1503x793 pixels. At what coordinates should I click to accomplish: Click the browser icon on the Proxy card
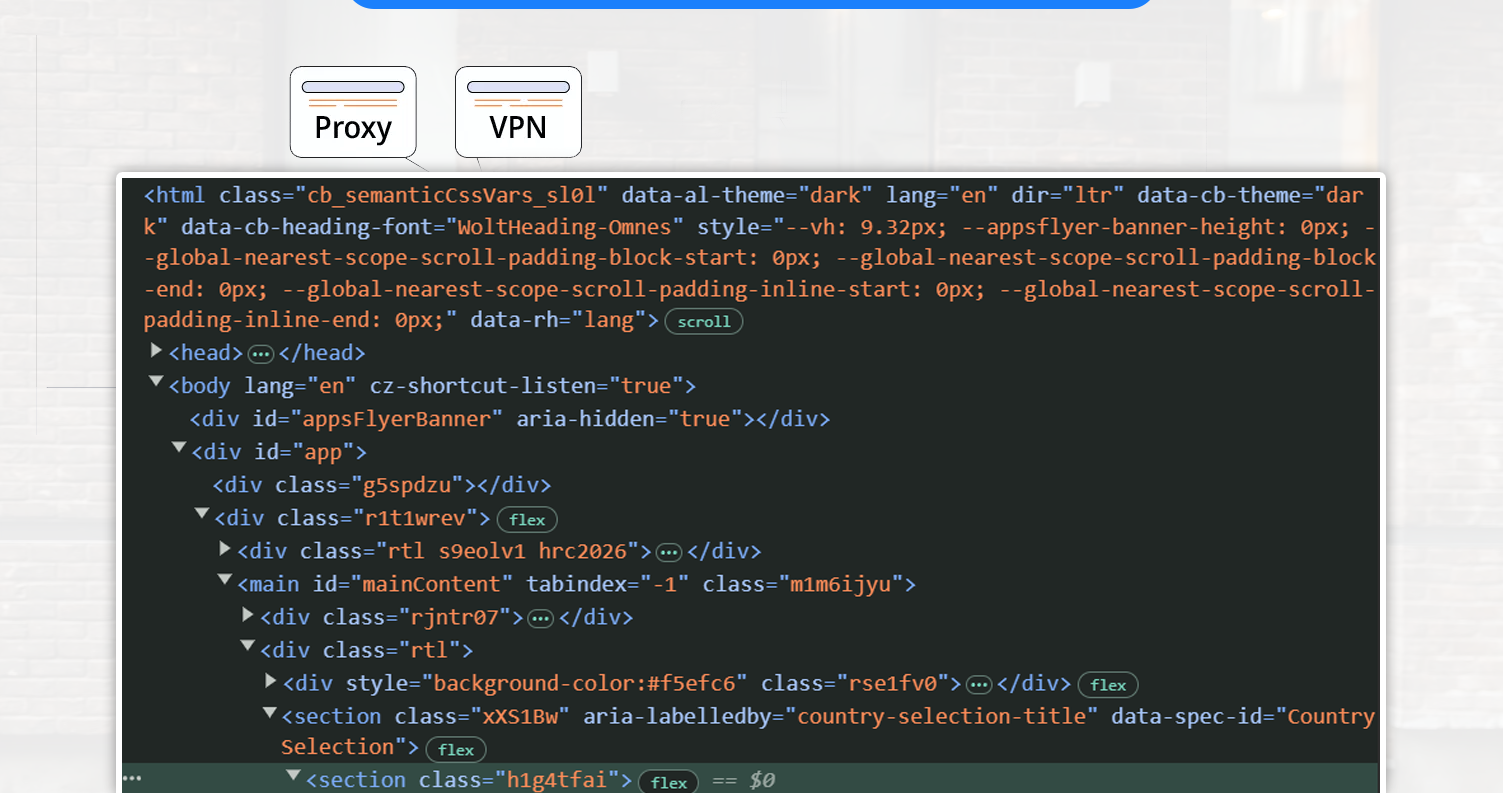tap(353, 92)
